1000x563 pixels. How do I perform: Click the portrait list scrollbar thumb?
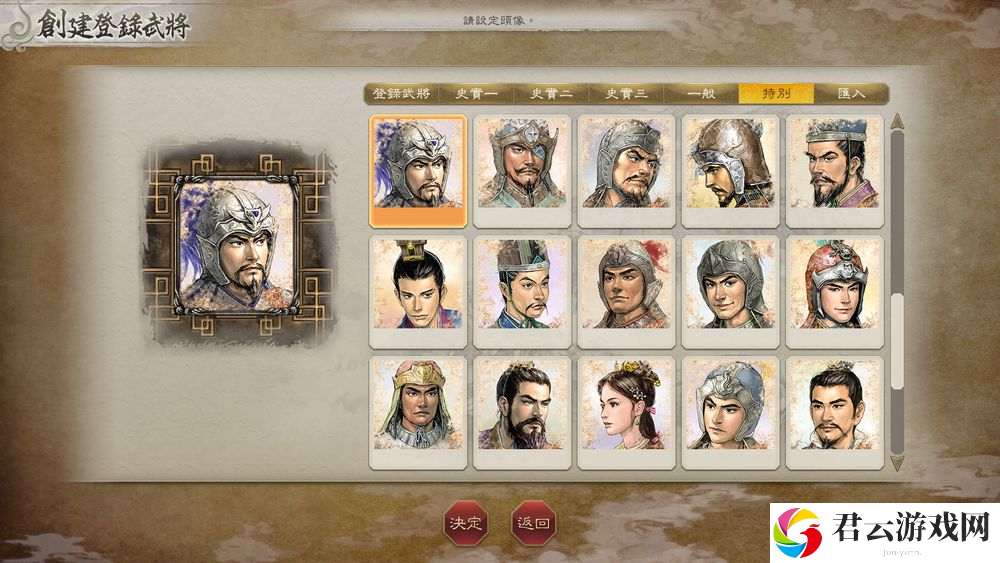click(897, 342)
